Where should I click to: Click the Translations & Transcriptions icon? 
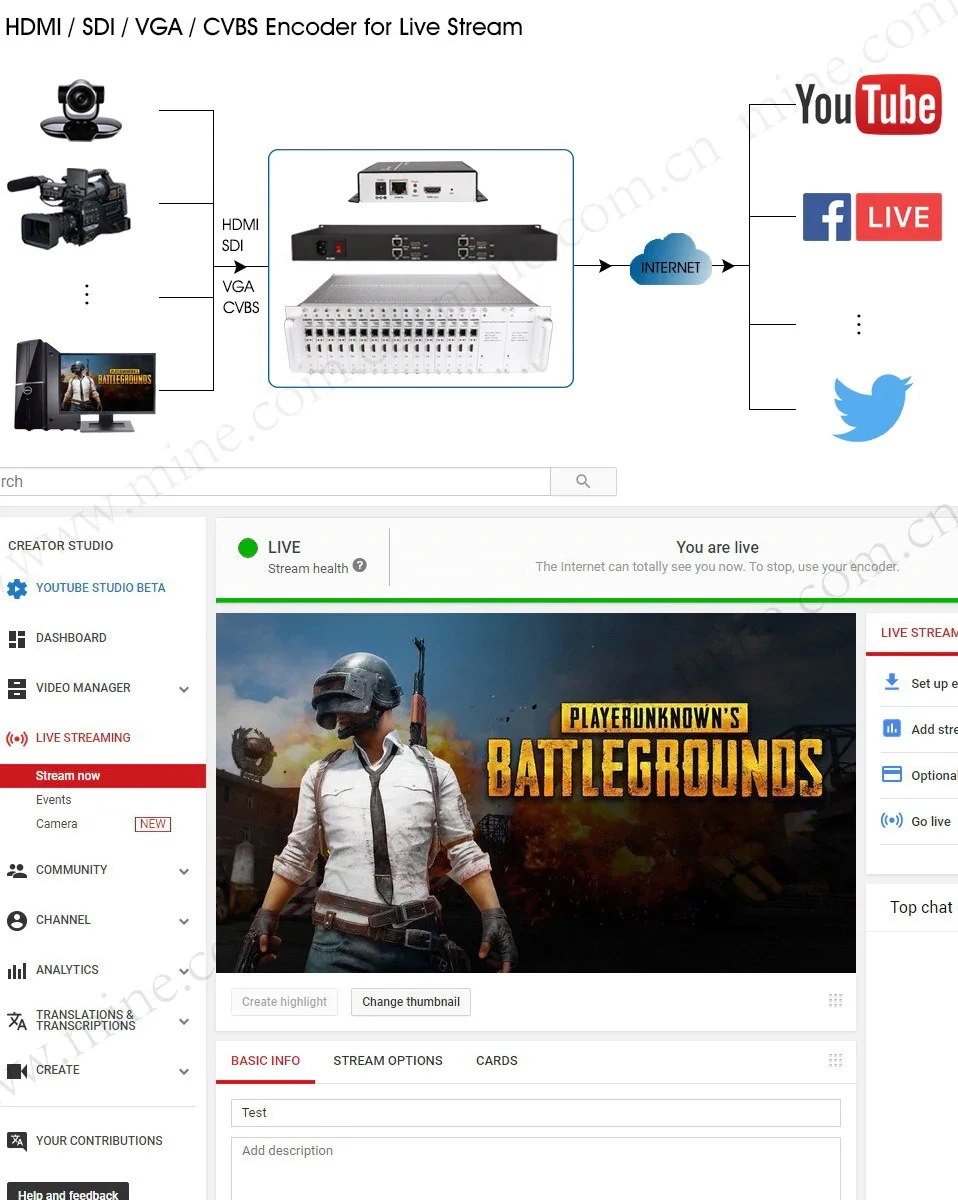[17, 1020]
